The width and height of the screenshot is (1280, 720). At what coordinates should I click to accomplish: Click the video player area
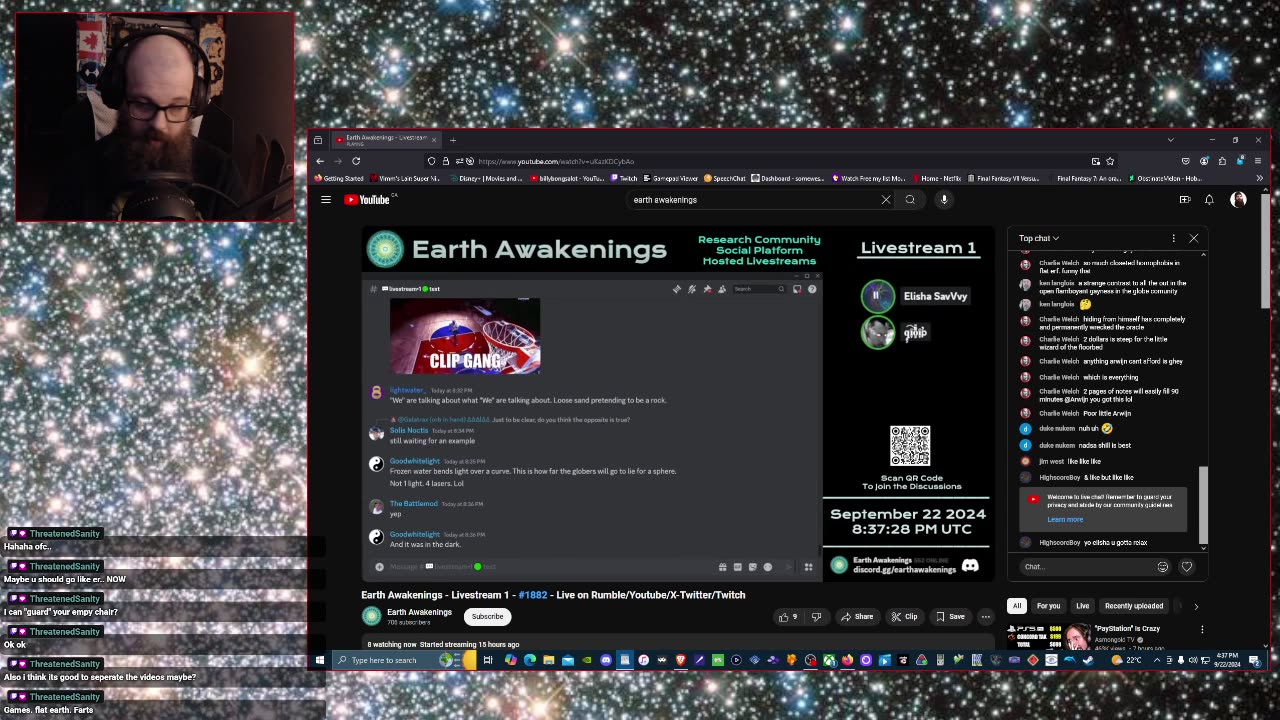pyautogui.click(x=678, y=404)
